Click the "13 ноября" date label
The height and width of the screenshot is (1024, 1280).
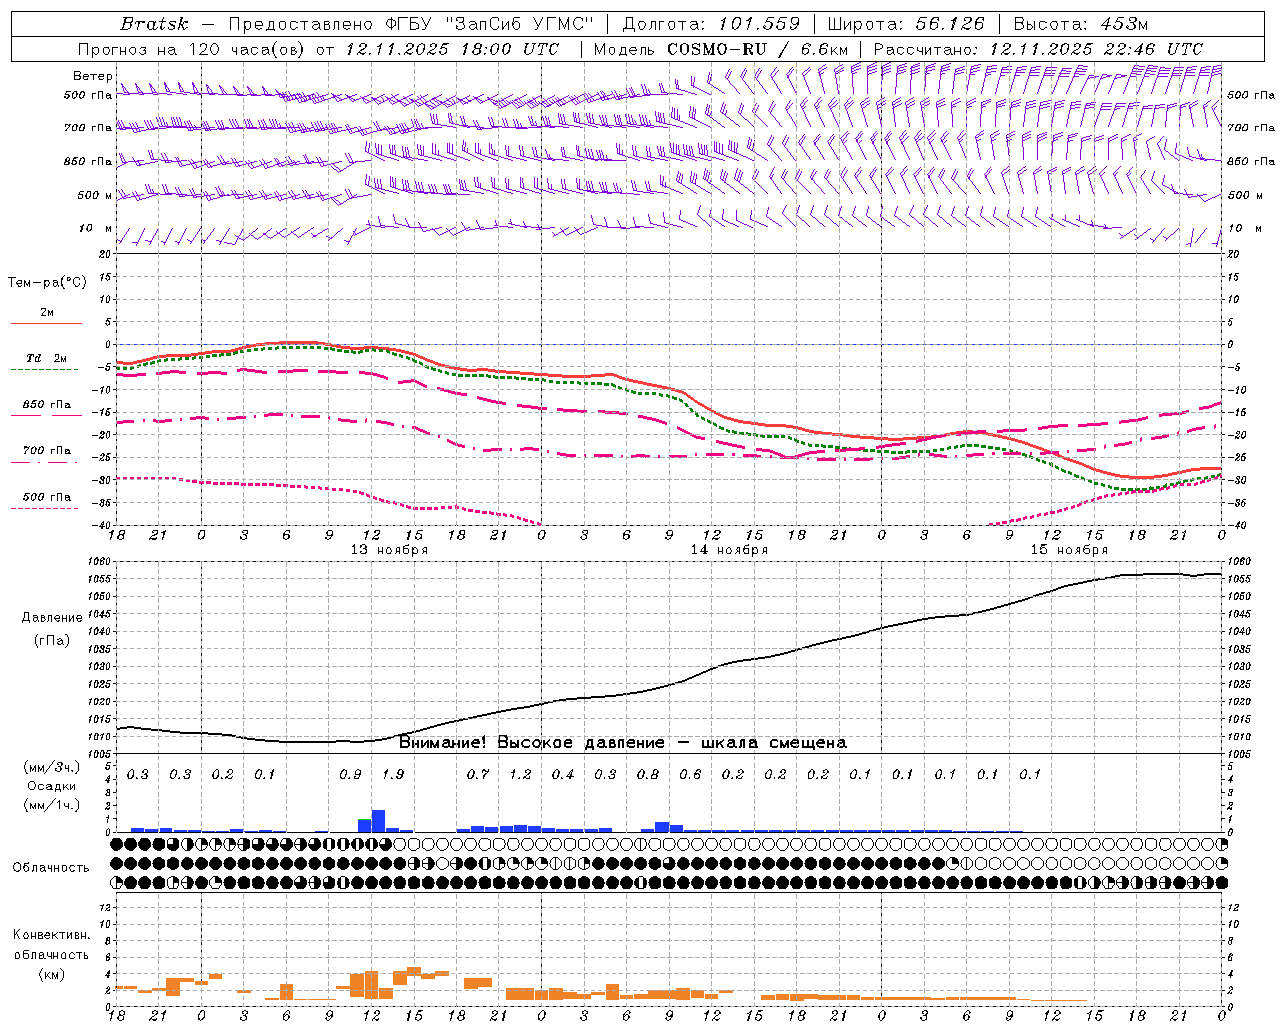(x=389, y=550)
